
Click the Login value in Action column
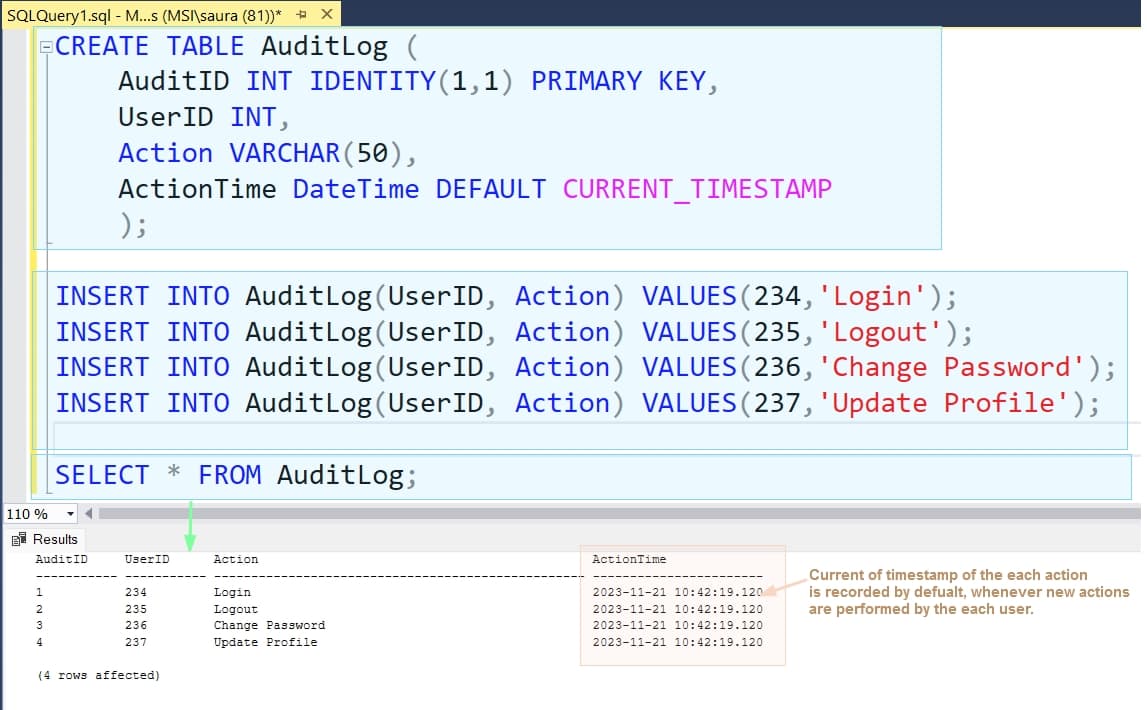(232, 591)
